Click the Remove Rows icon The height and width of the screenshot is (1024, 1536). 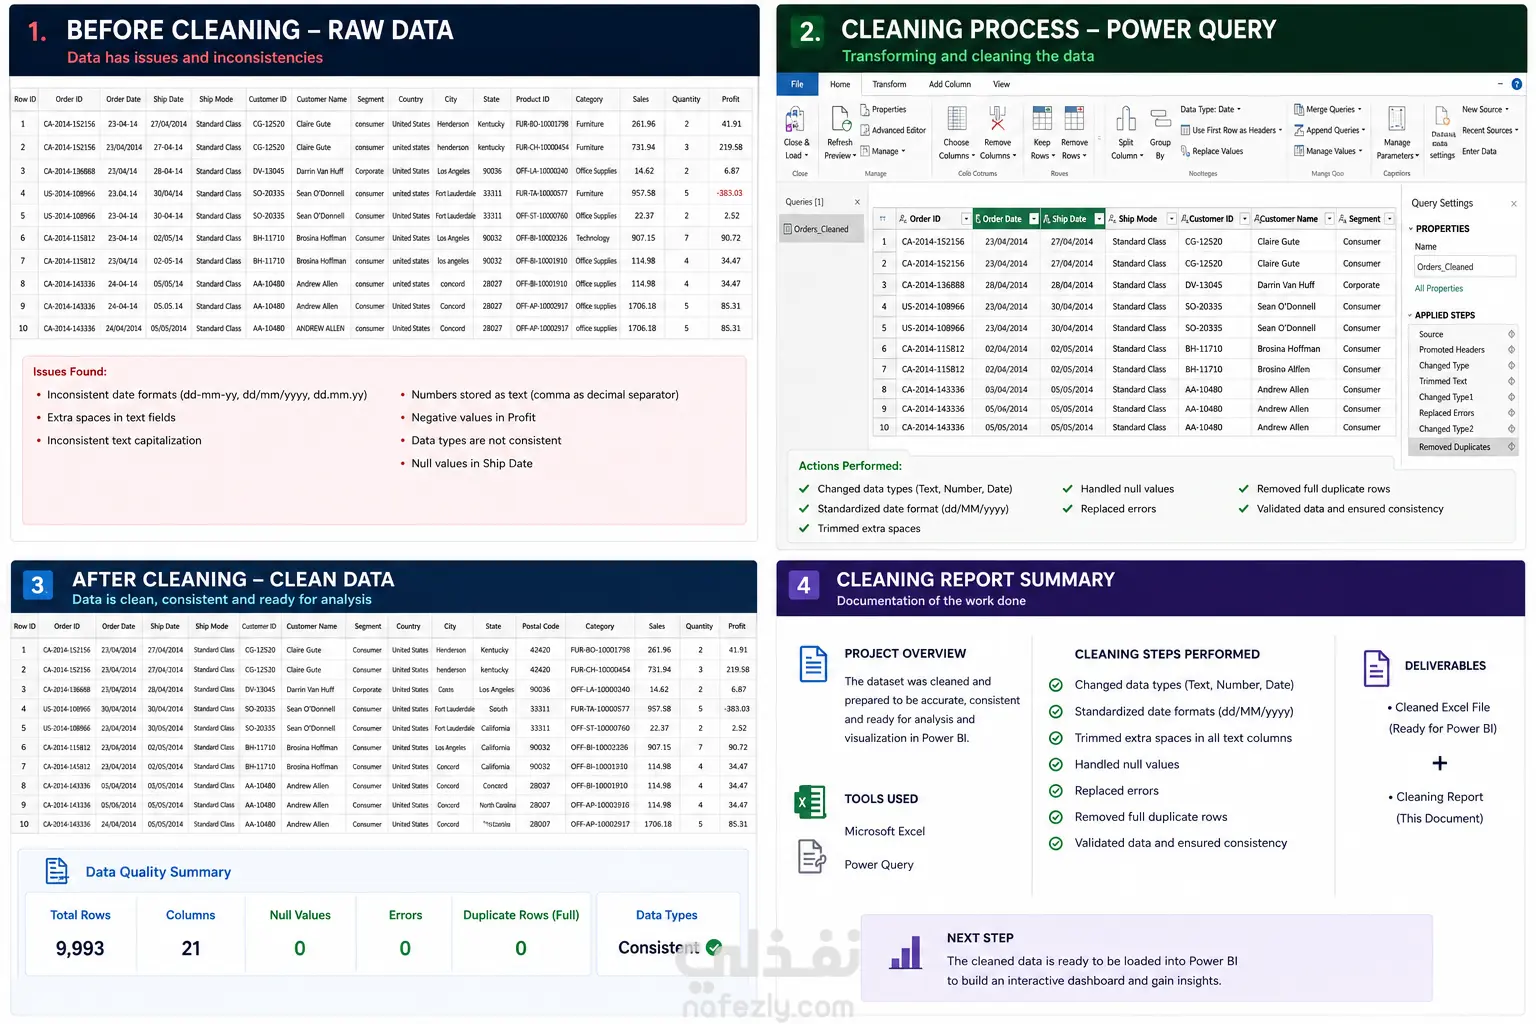1074,119
